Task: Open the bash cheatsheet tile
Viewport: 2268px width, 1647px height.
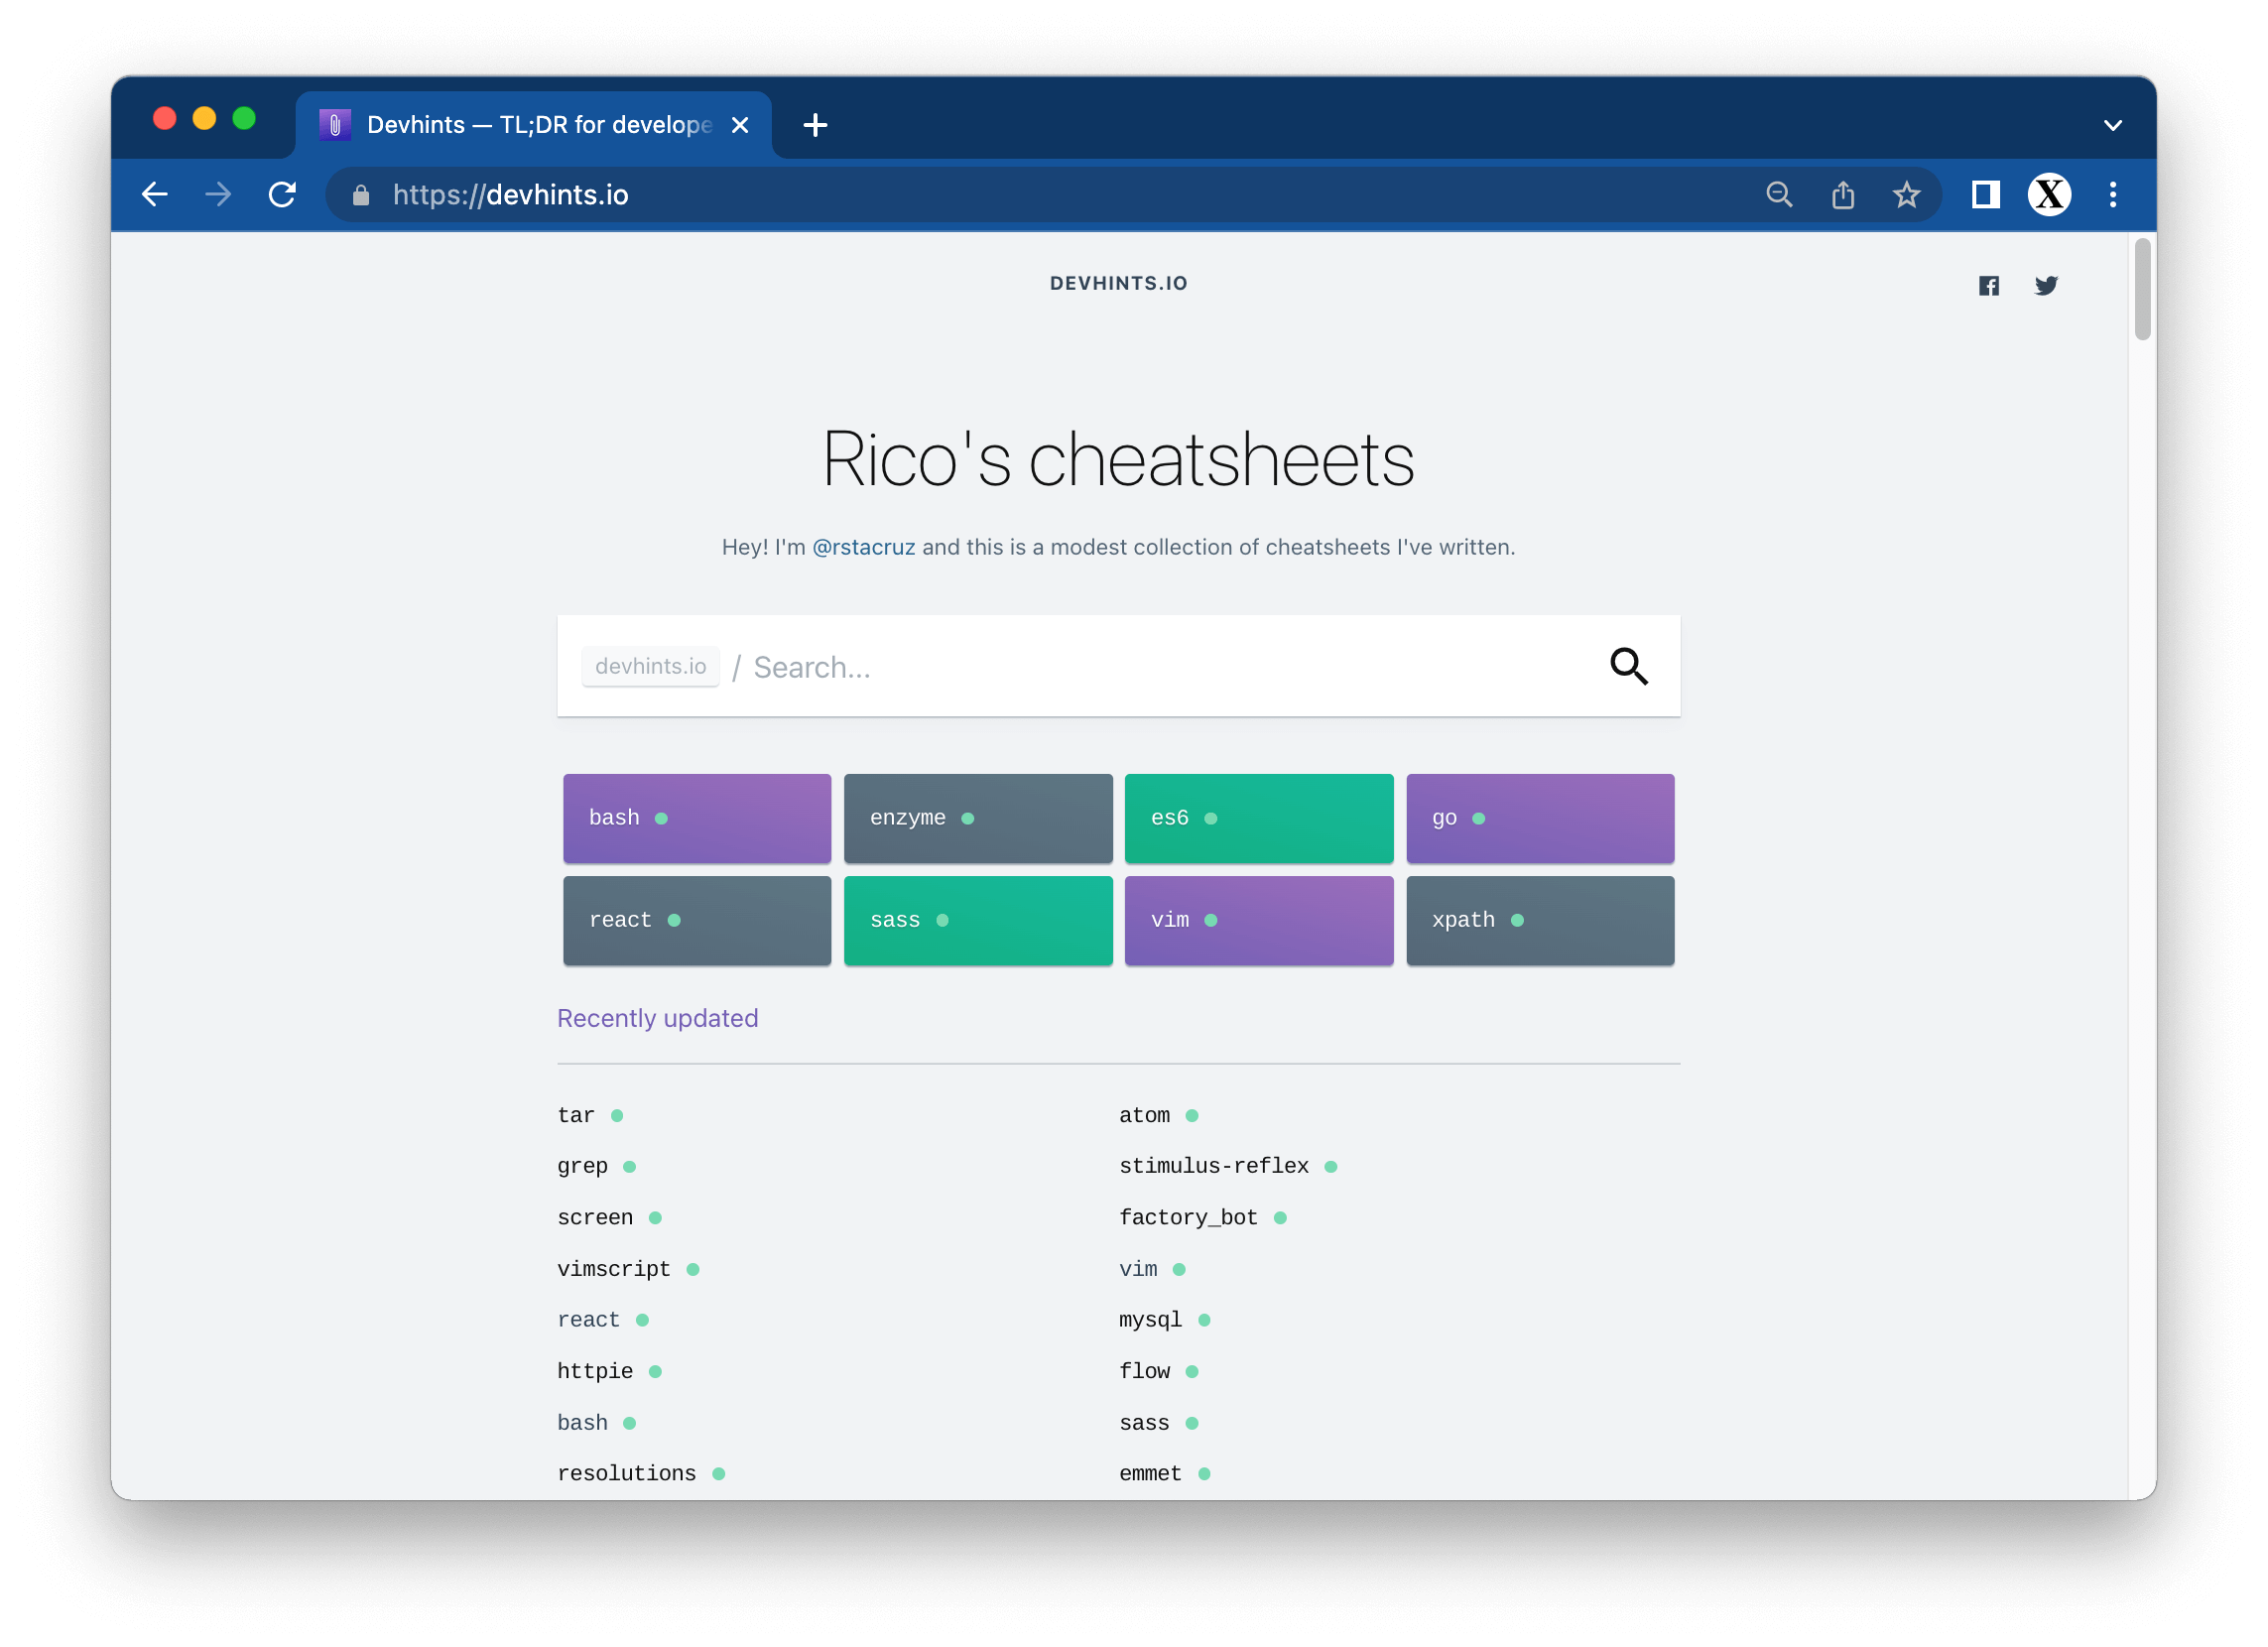Action: pos(696,818)
